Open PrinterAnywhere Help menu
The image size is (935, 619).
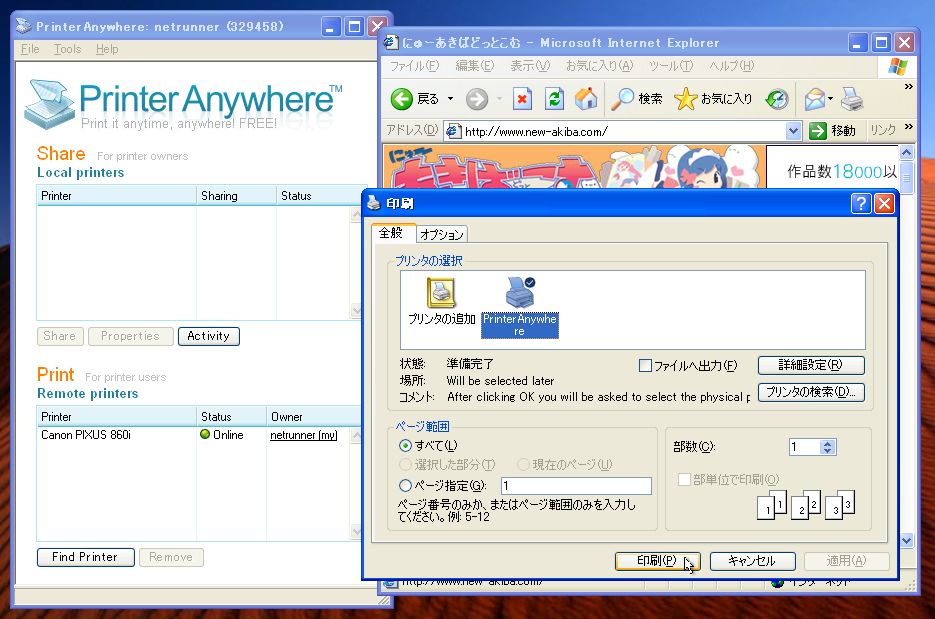point(107,49)
